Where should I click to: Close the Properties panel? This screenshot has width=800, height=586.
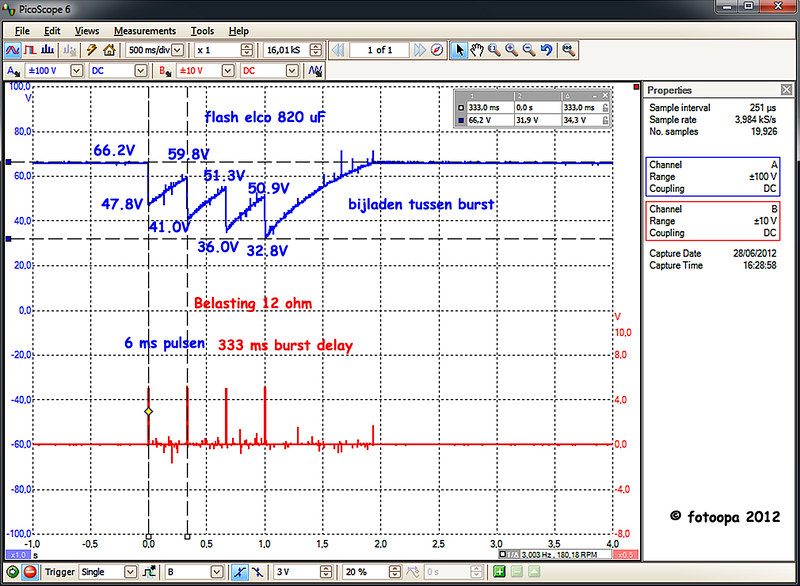[x=786, y=90]
